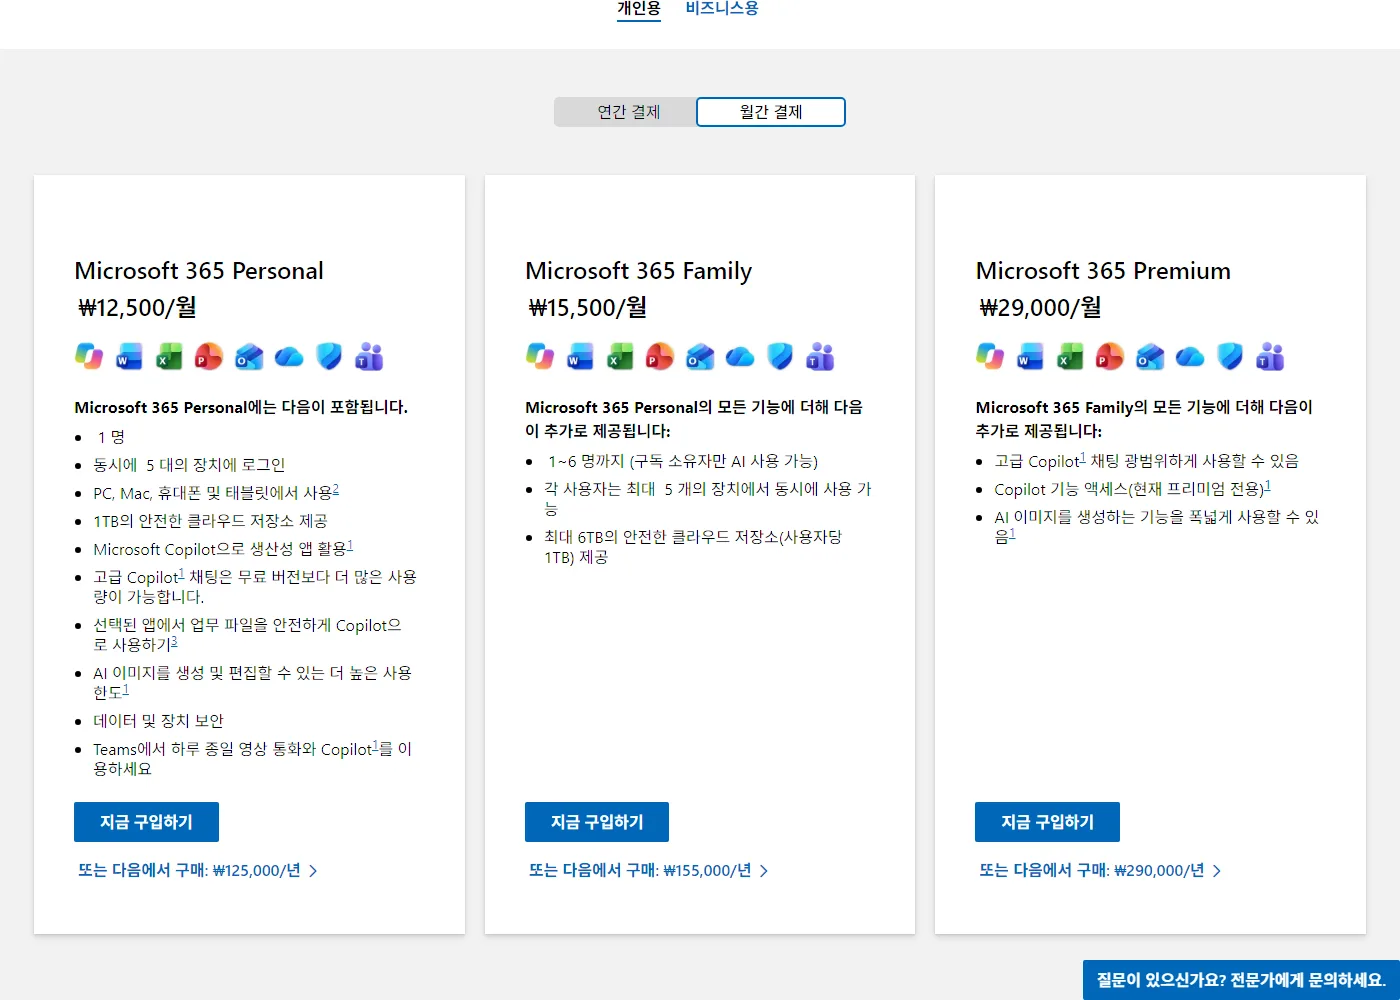The height and width of the screenshot is (1000, 1400).
Task: Click footnote 3 after Copilot으로 사용하기
Action: click(x=174, y=642)
